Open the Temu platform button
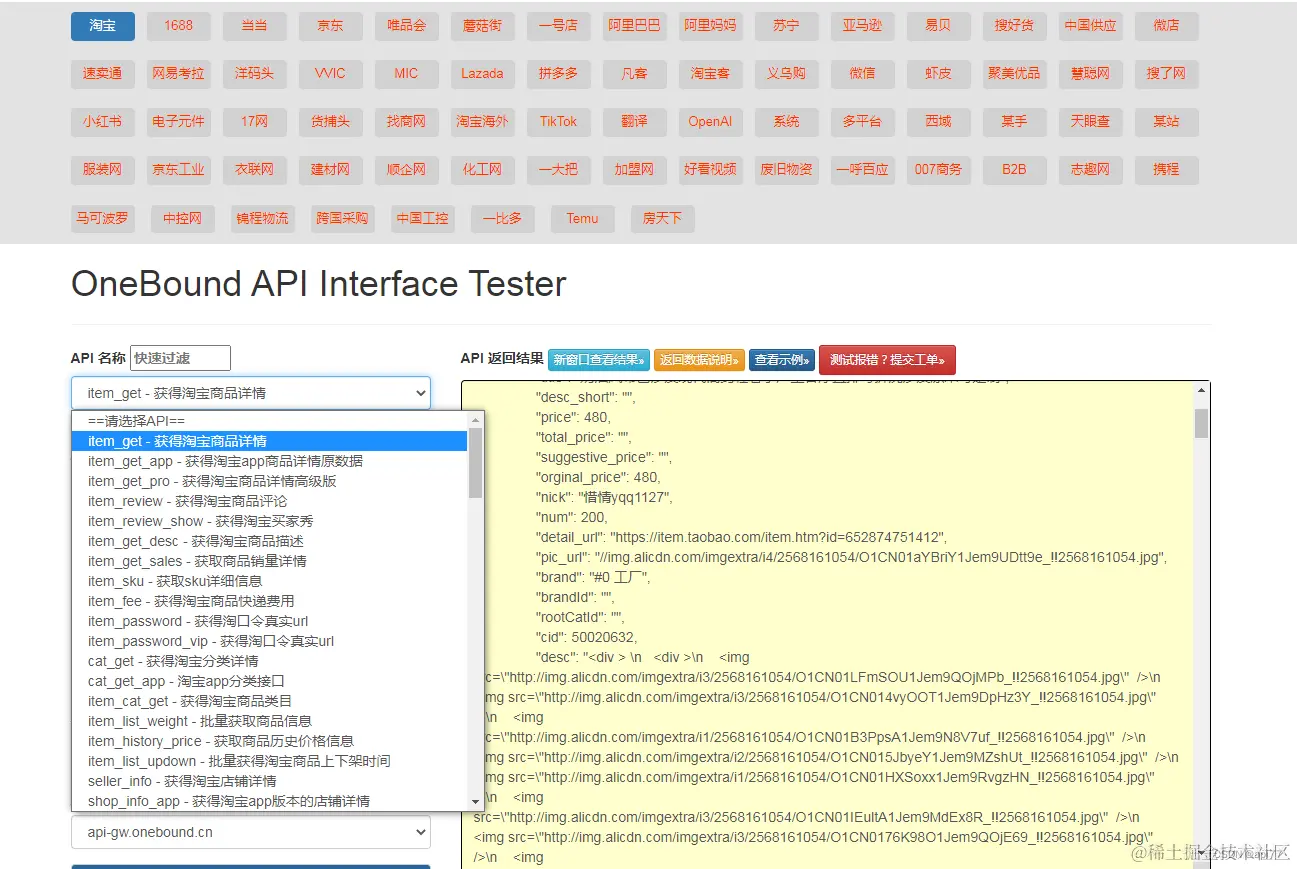This screenshot has height=869, width=1297. (582, 219)
